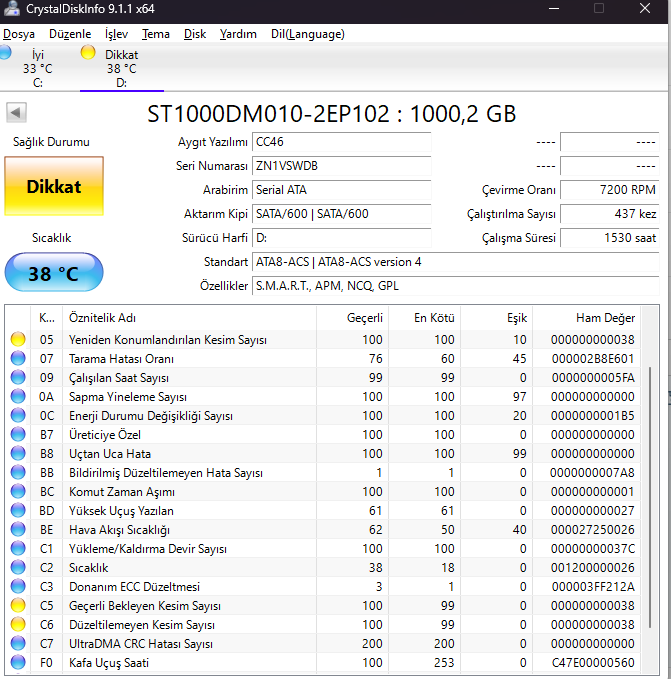Select the Hava Akışı Sıcaklığı row
671x679 pixels.
(323, 530)
